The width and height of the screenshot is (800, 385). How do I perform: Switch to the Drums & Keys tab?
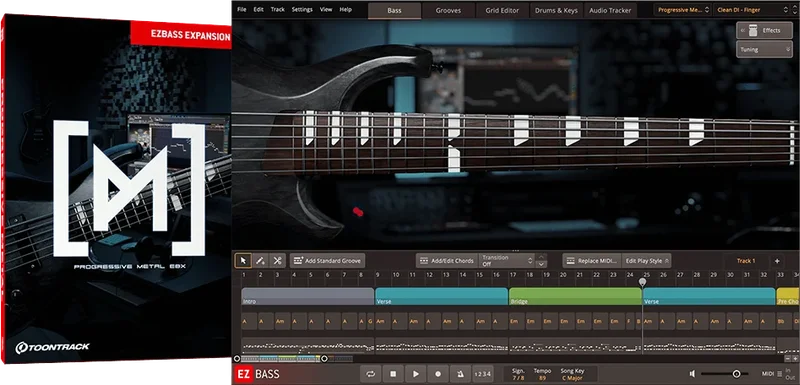[x=557, y=10]
